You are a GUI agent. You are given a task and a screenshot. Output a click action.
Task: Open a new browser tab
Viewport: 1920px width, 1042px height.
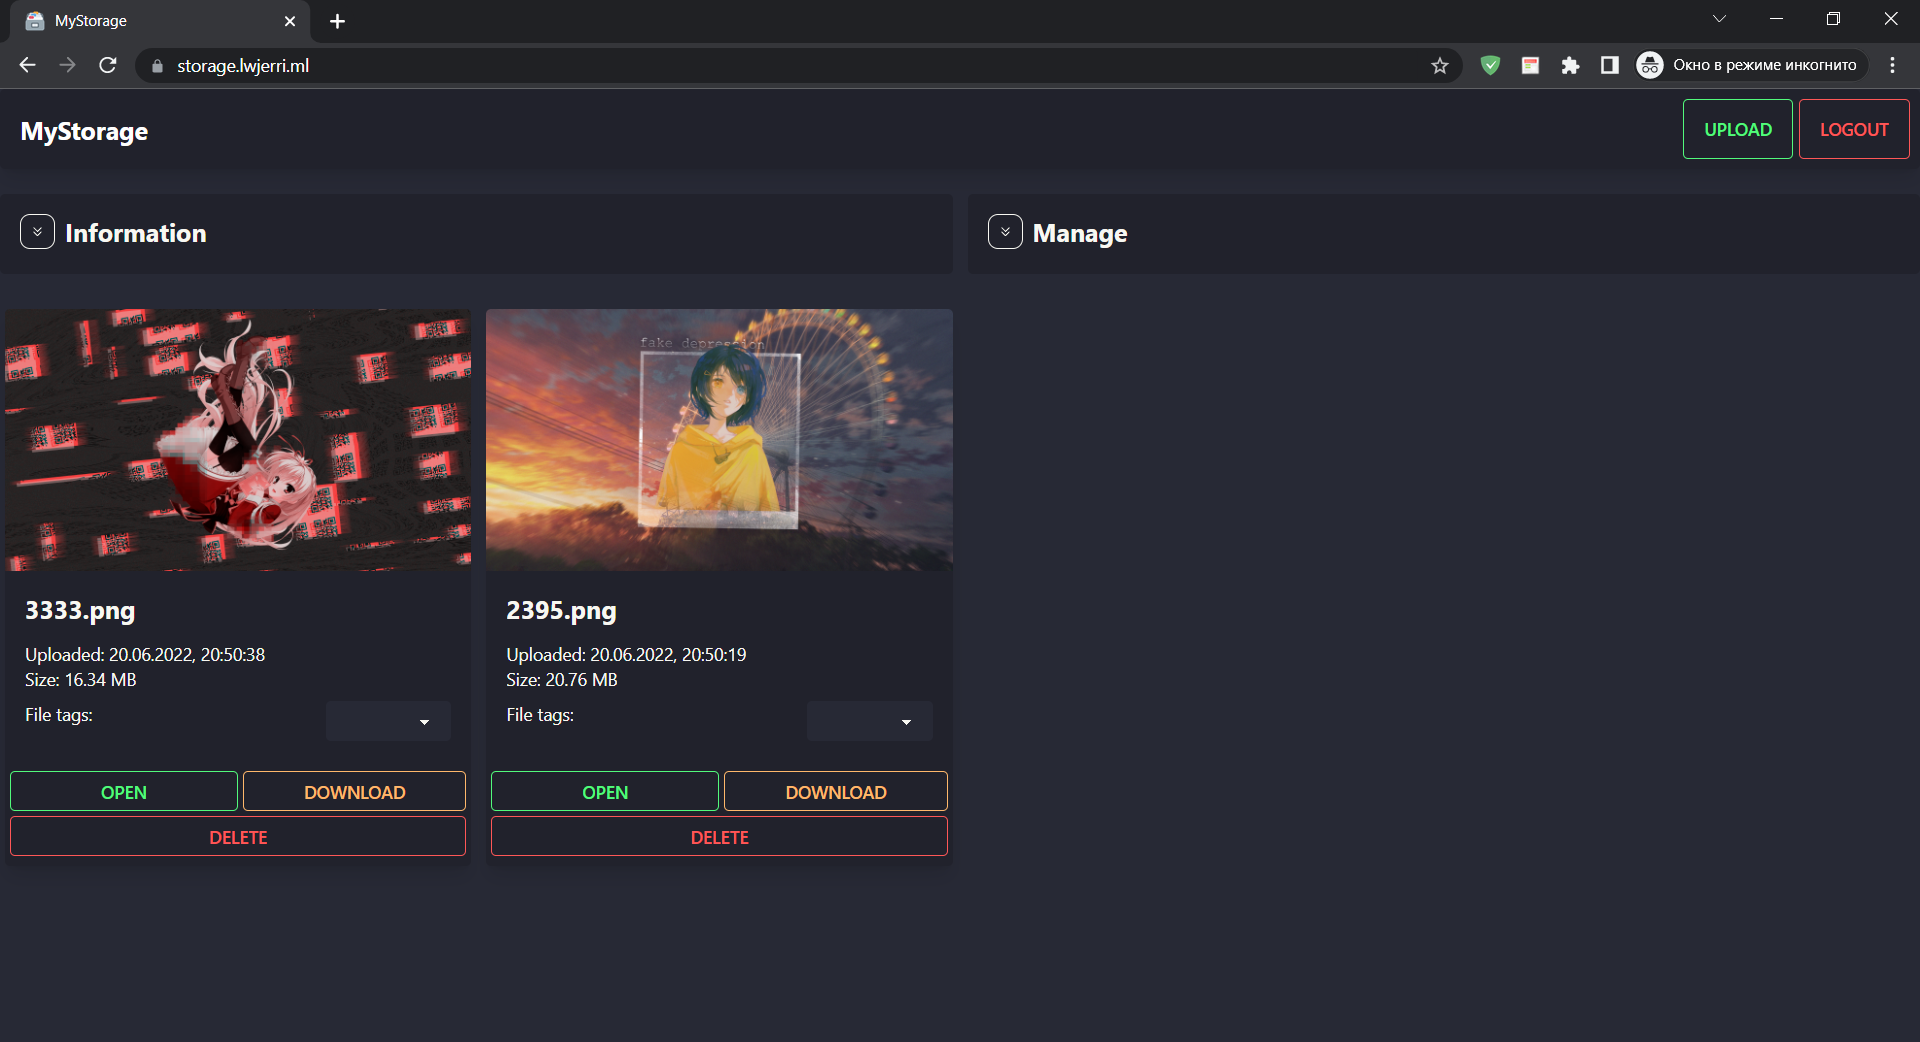tap(337, 21)
